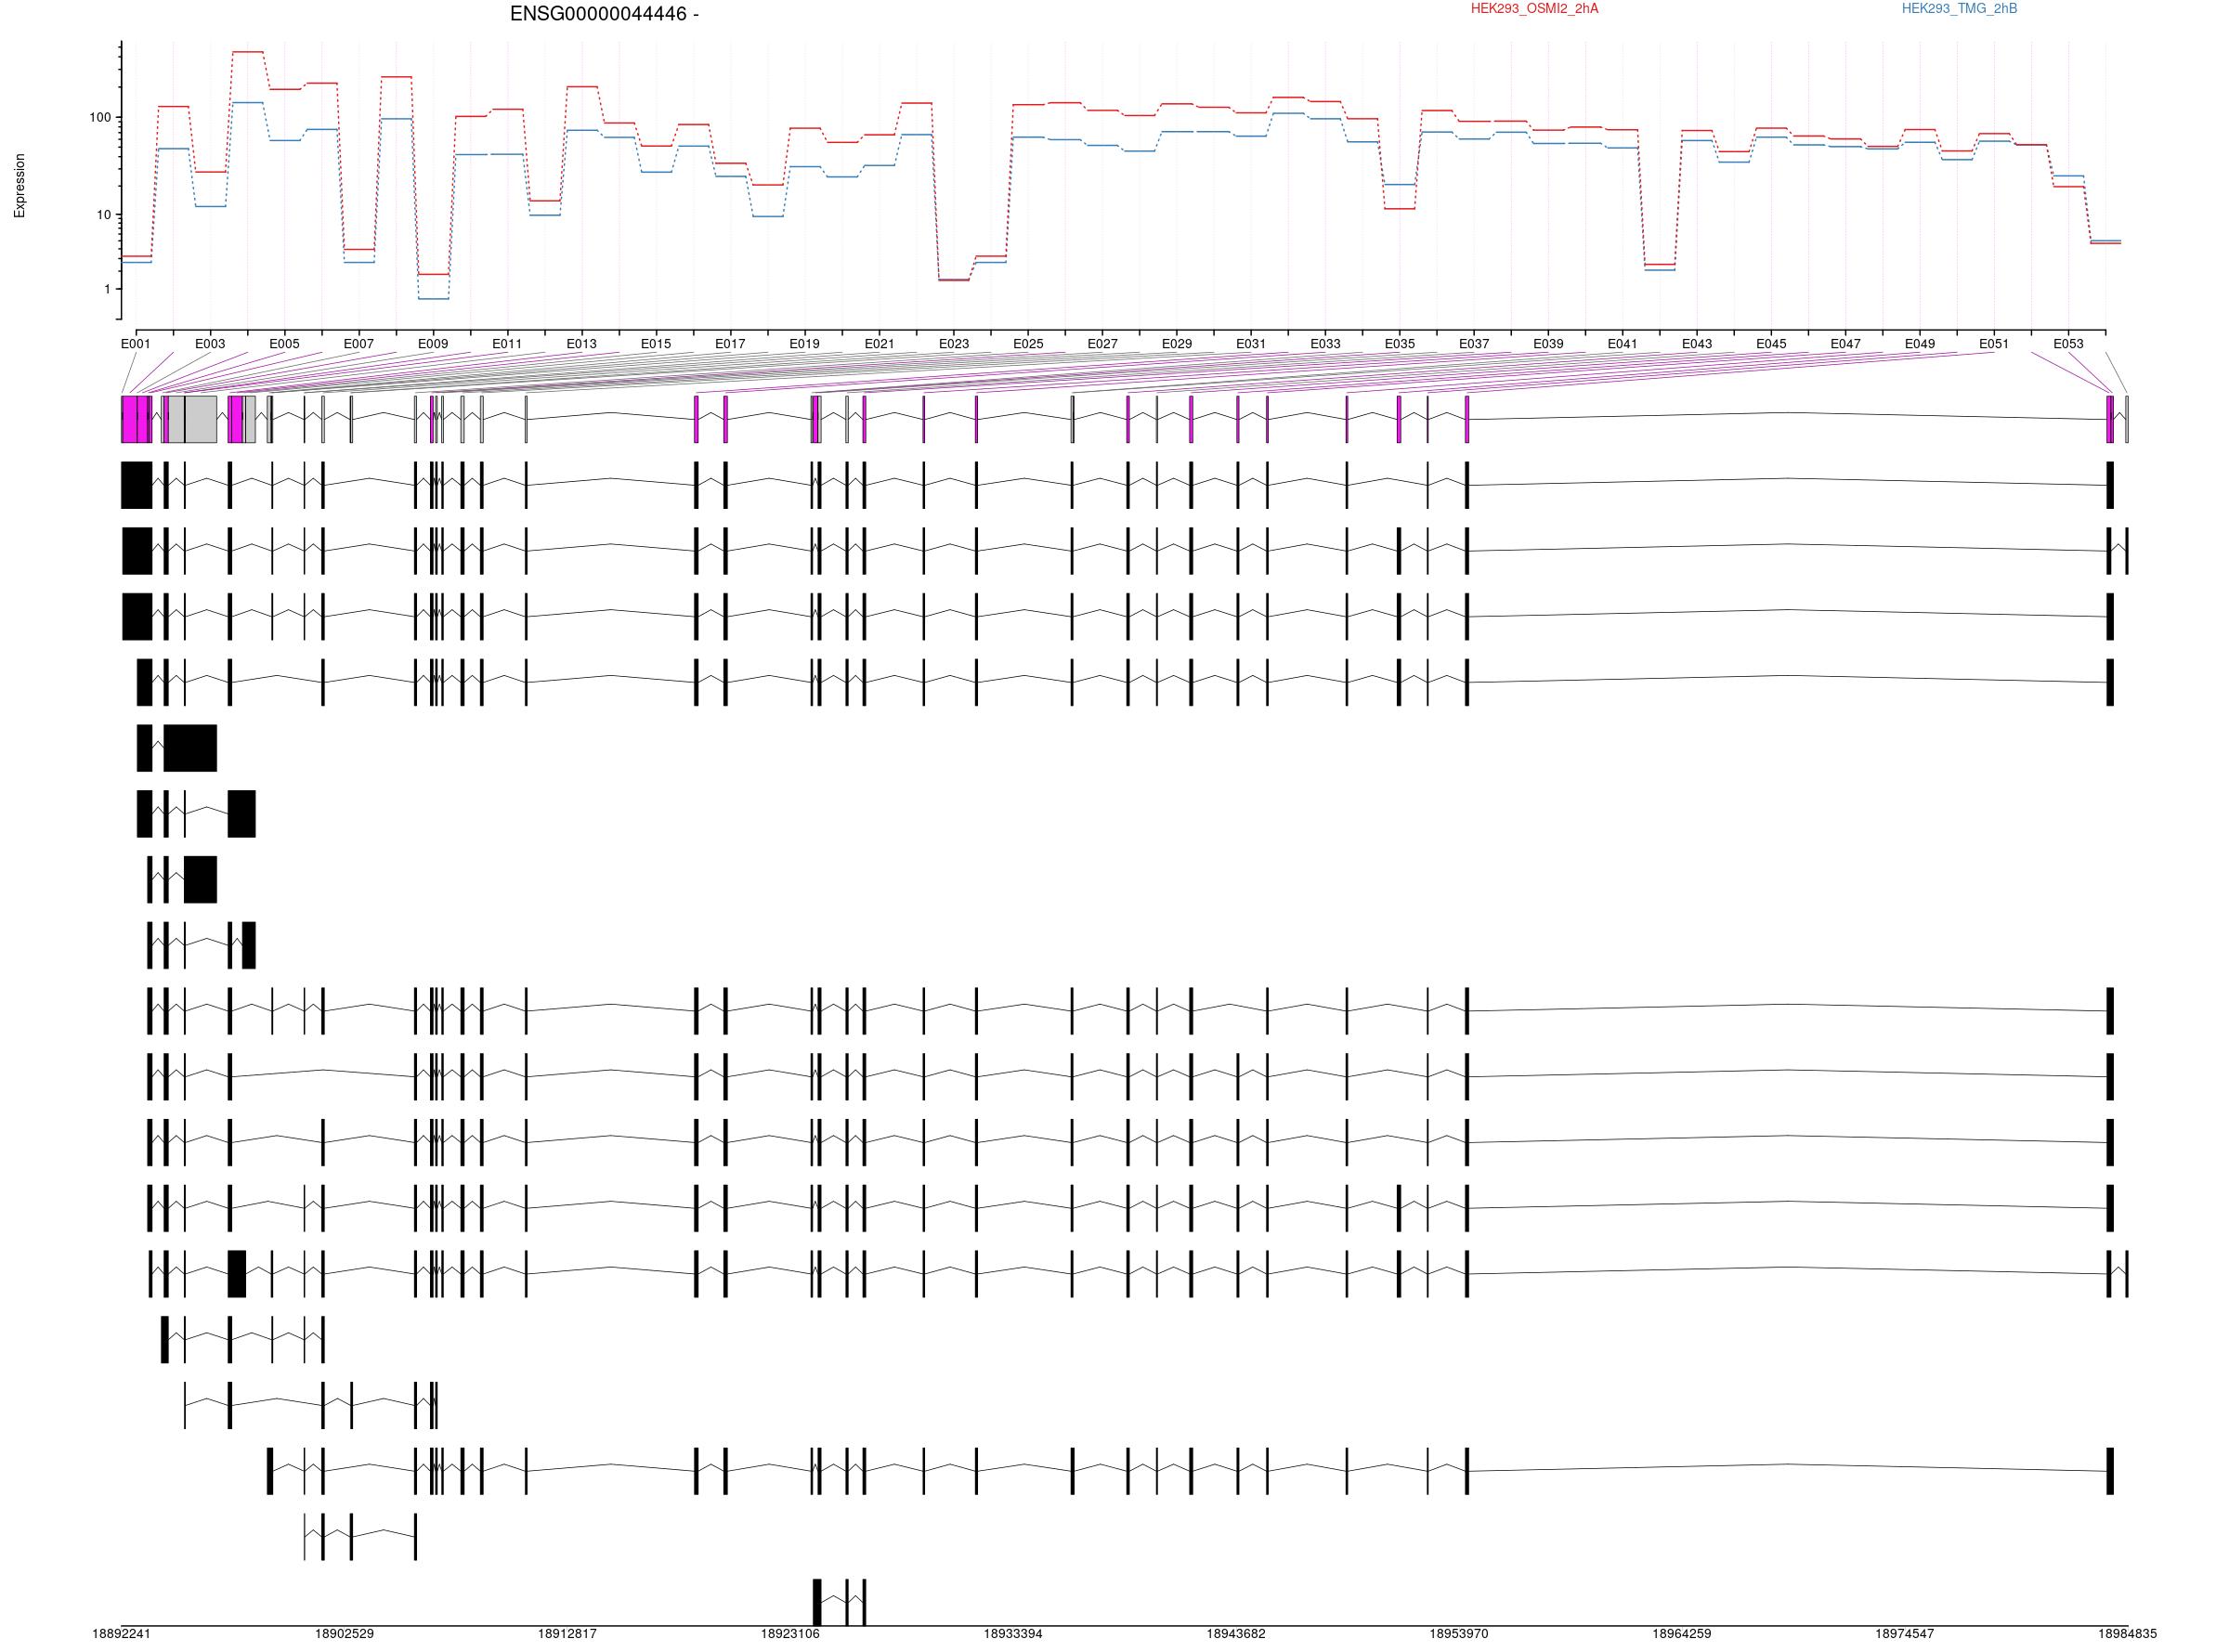Click exon label E045
Screen dimensions: 2229x1652
pos(1771,344)
